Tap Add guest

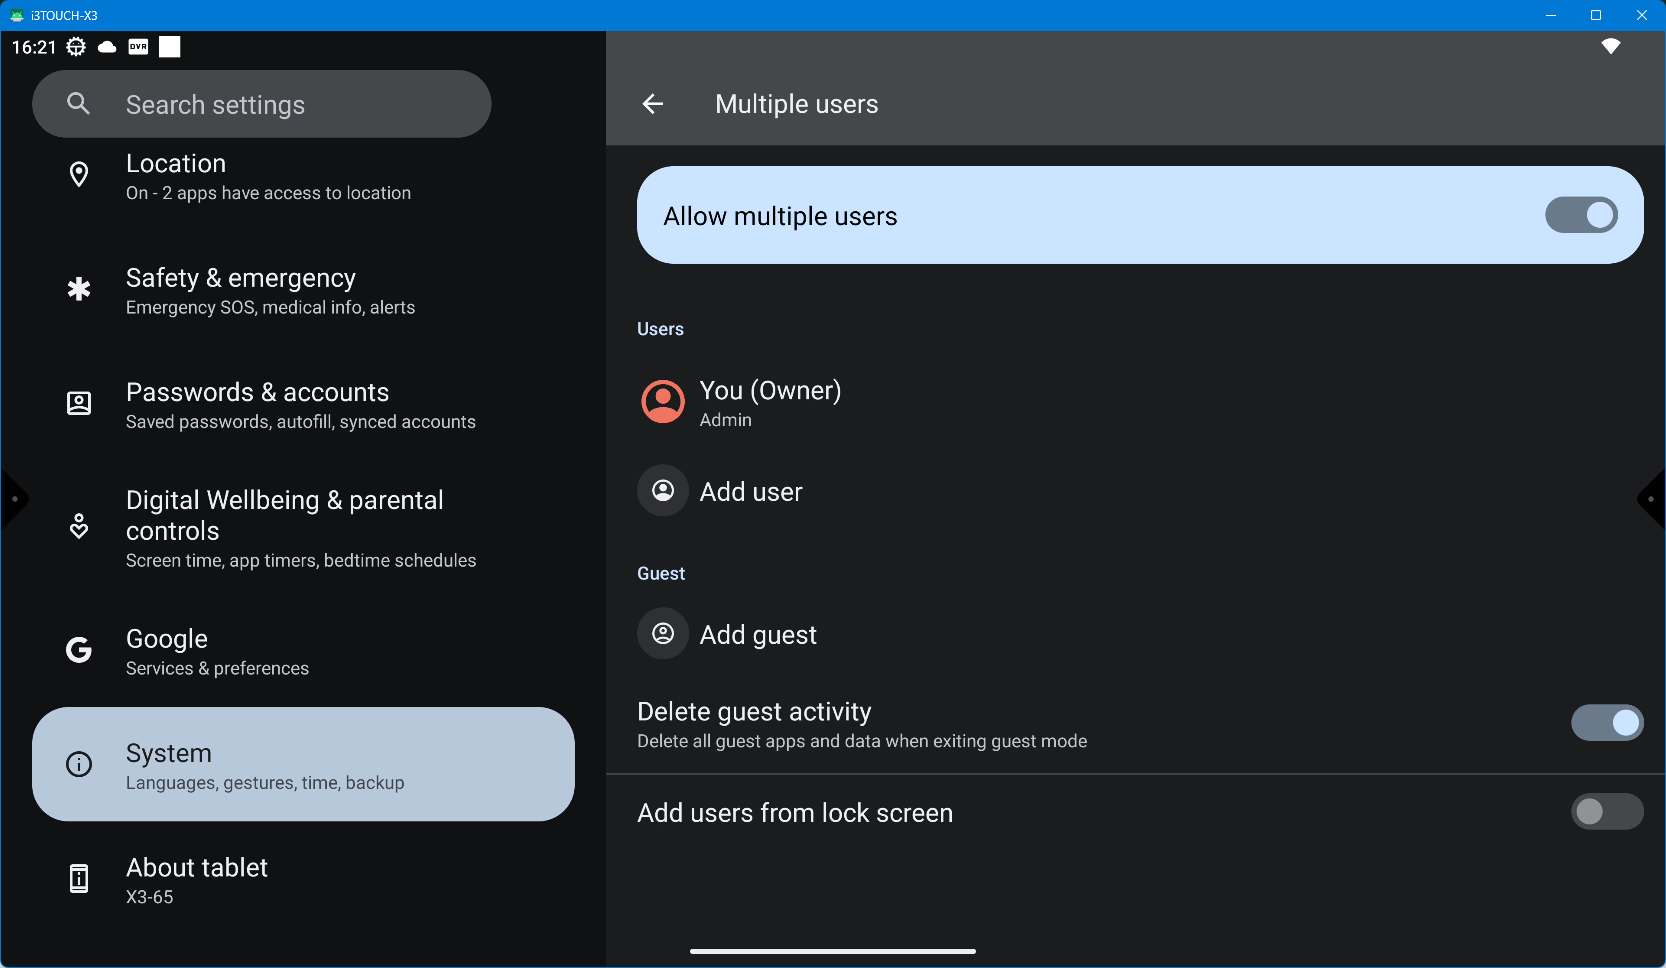[757, 635]
